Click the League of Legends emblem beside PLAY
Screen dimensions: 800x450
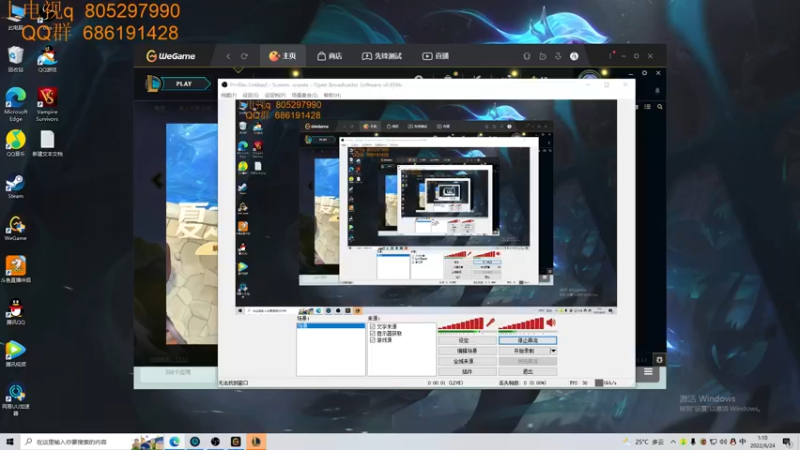coord(153,84)
